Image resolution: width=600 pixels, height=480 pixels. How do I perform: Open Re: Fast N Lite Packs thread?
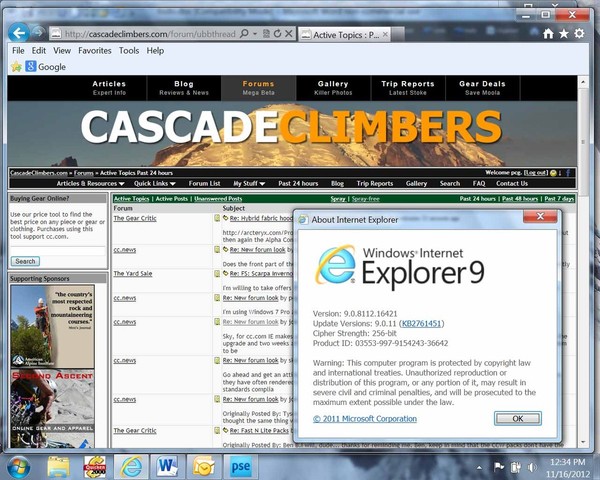click(259, 431)
